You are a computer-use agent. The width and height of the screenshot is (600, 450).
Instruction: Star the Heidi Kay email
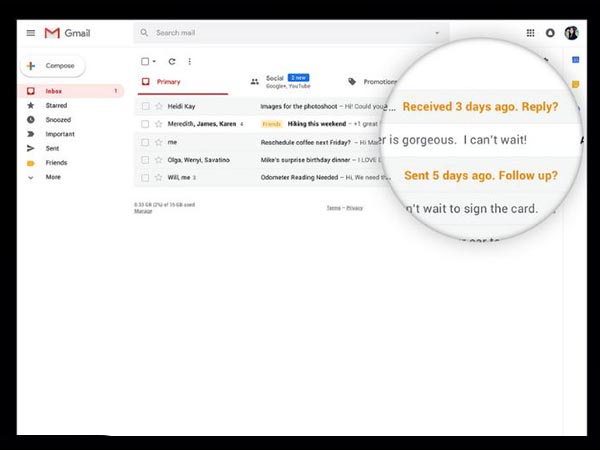158,106
